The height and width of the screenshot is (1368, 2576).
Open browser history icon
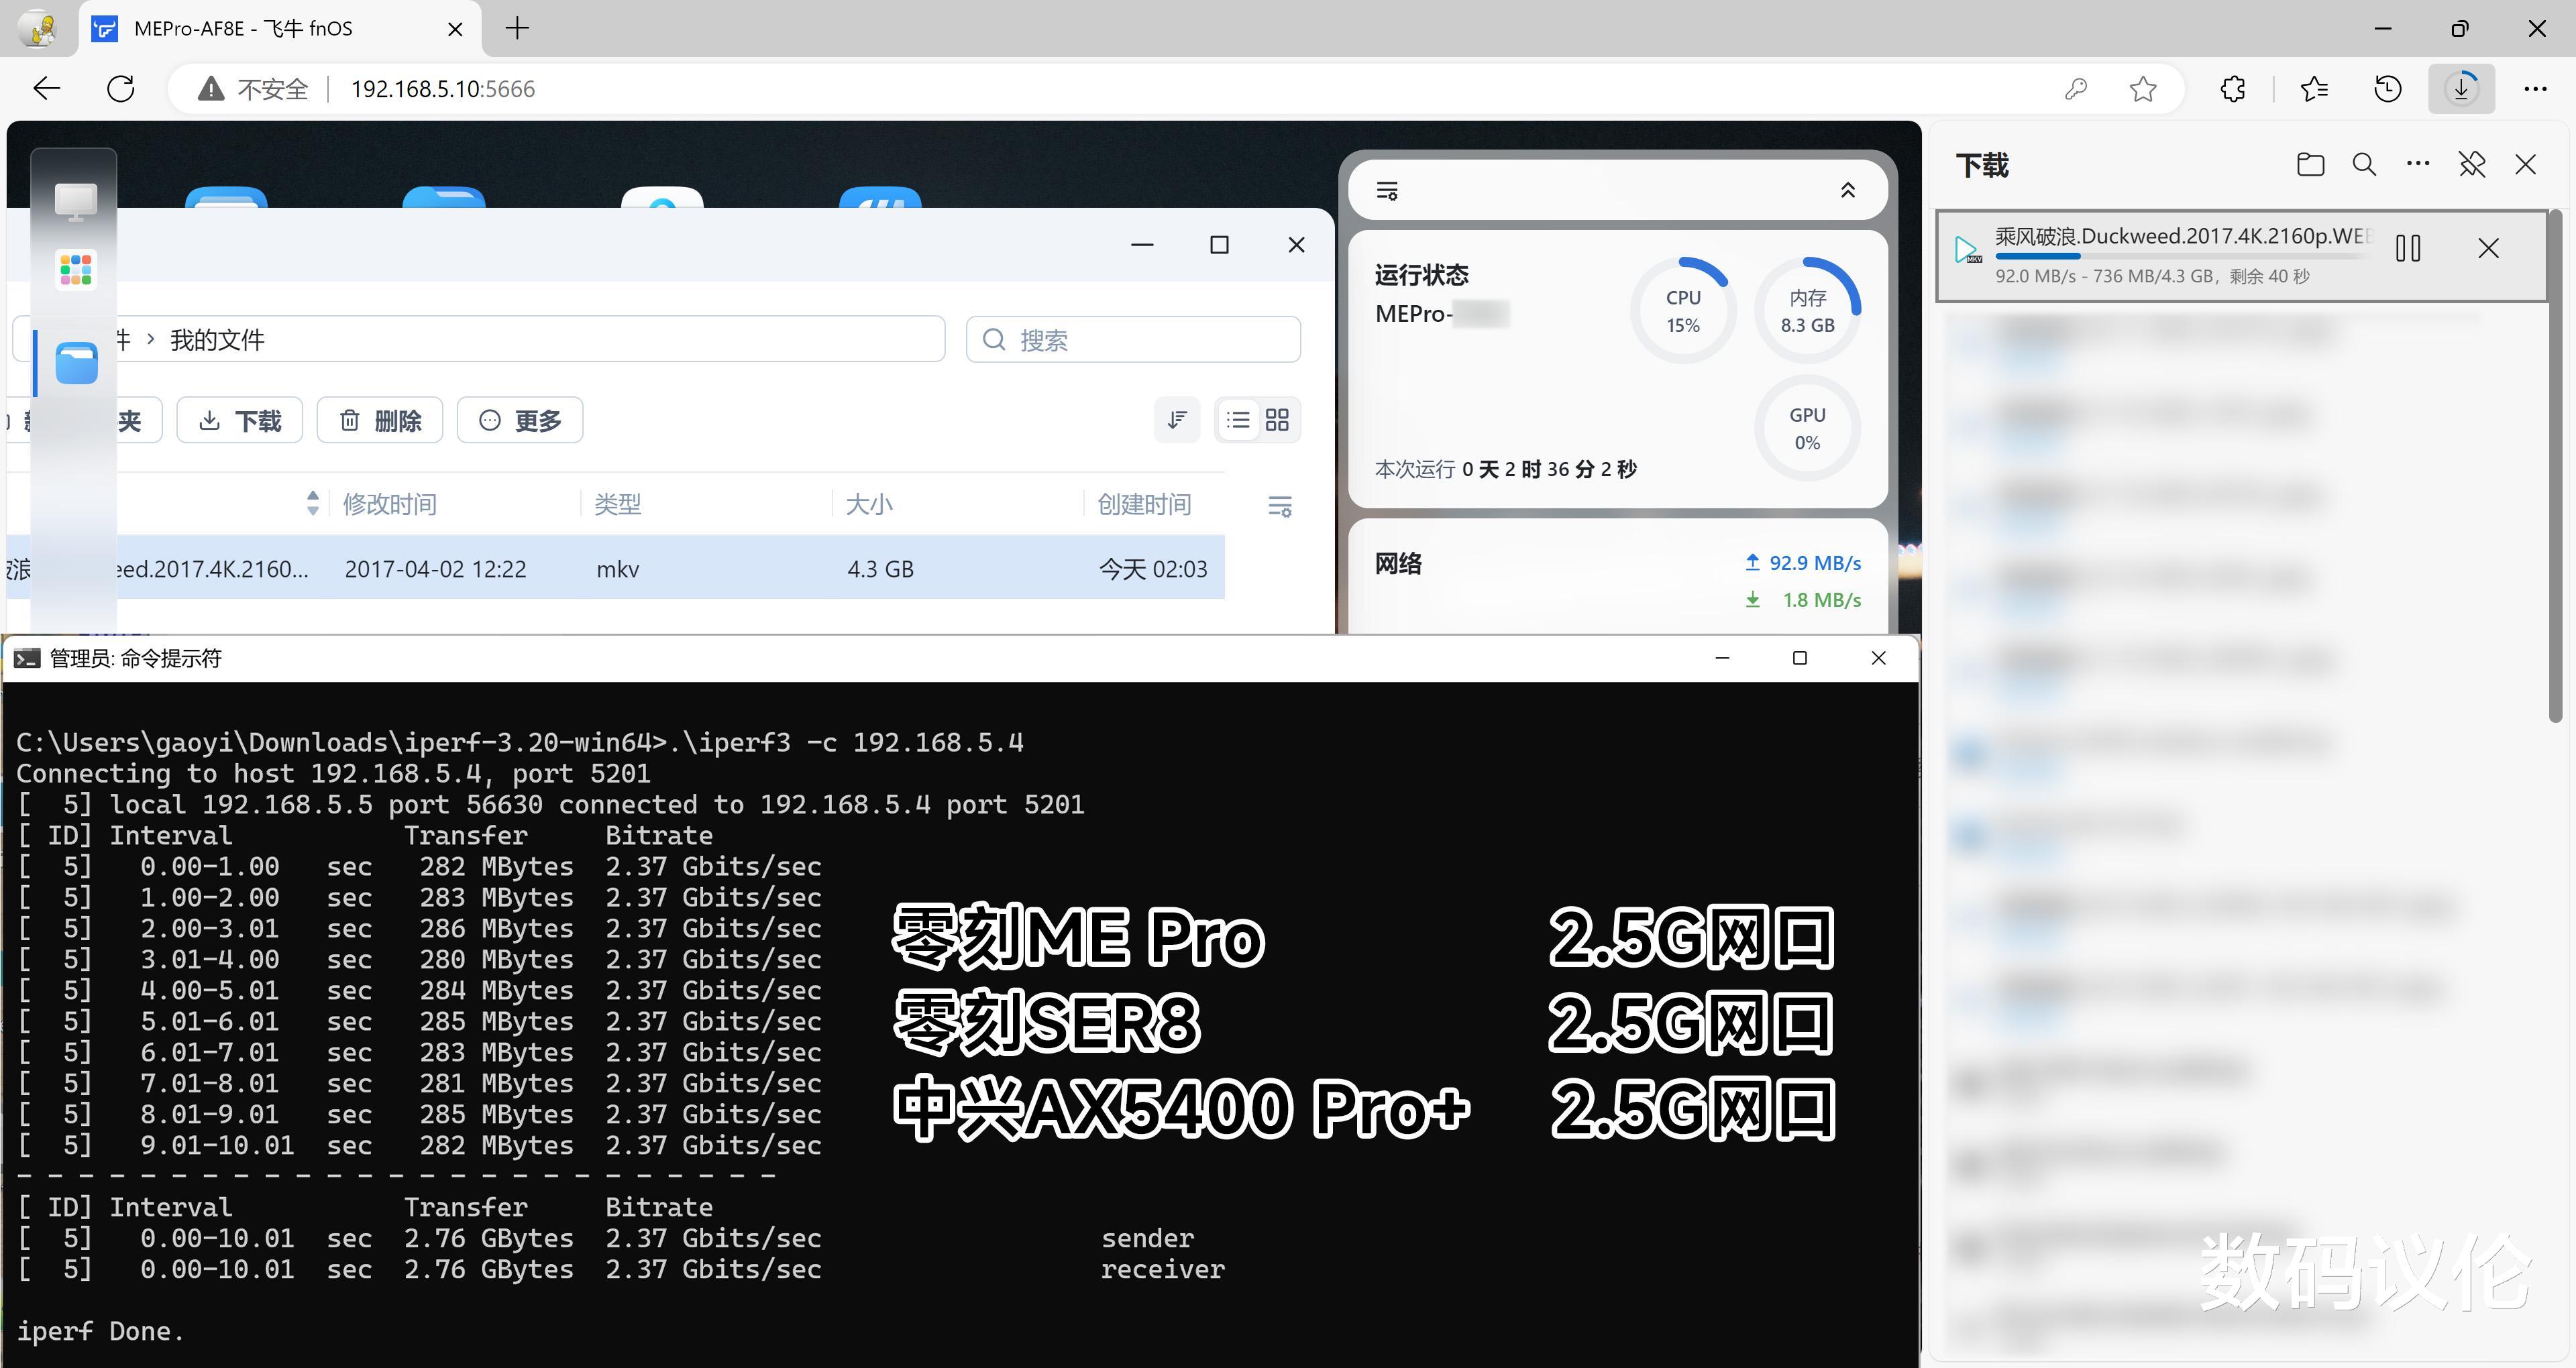pos(2387,89)
